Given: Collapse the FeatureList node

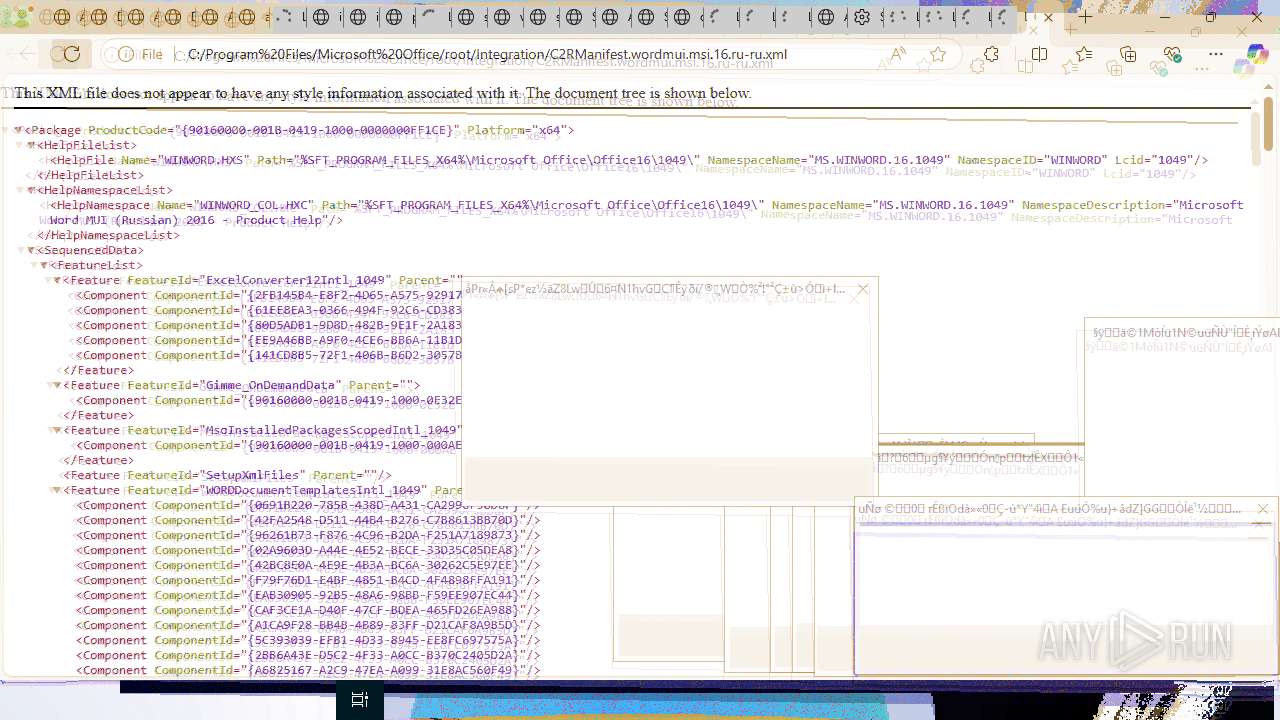Looking at the screenshot, I should (44, 265).
